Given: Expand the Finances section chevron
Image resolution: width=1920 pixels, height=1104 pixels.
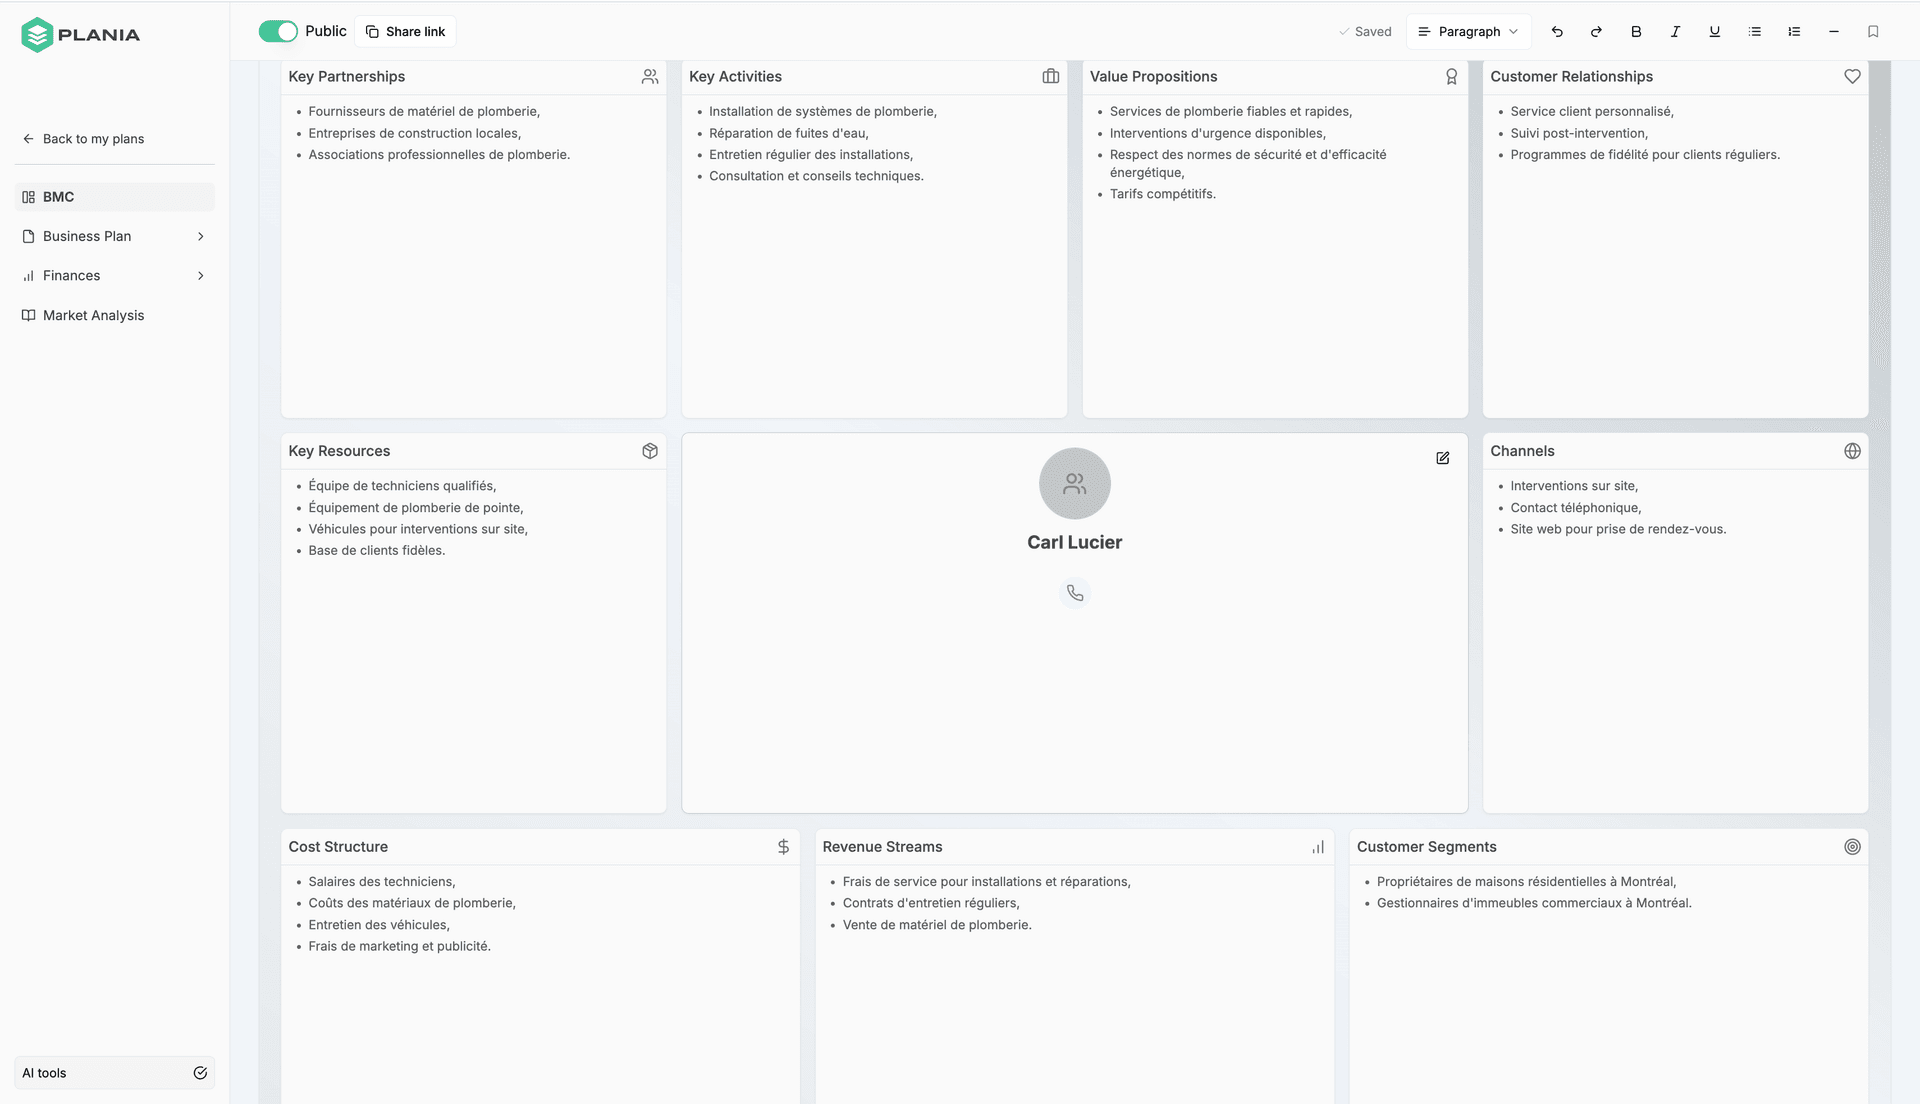Looking at the screenshot, I should [200, 275].
